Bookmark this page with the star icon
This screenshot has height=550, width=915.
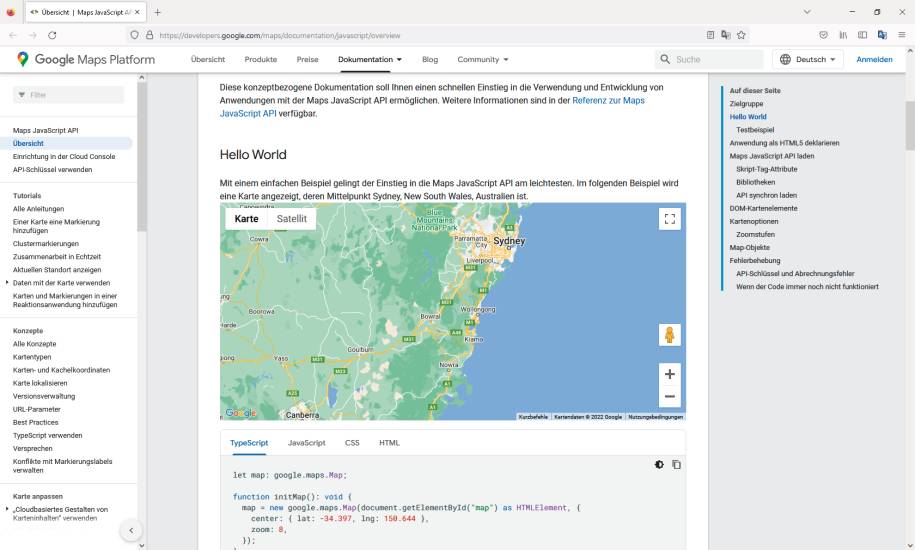[x=741, y=35]
